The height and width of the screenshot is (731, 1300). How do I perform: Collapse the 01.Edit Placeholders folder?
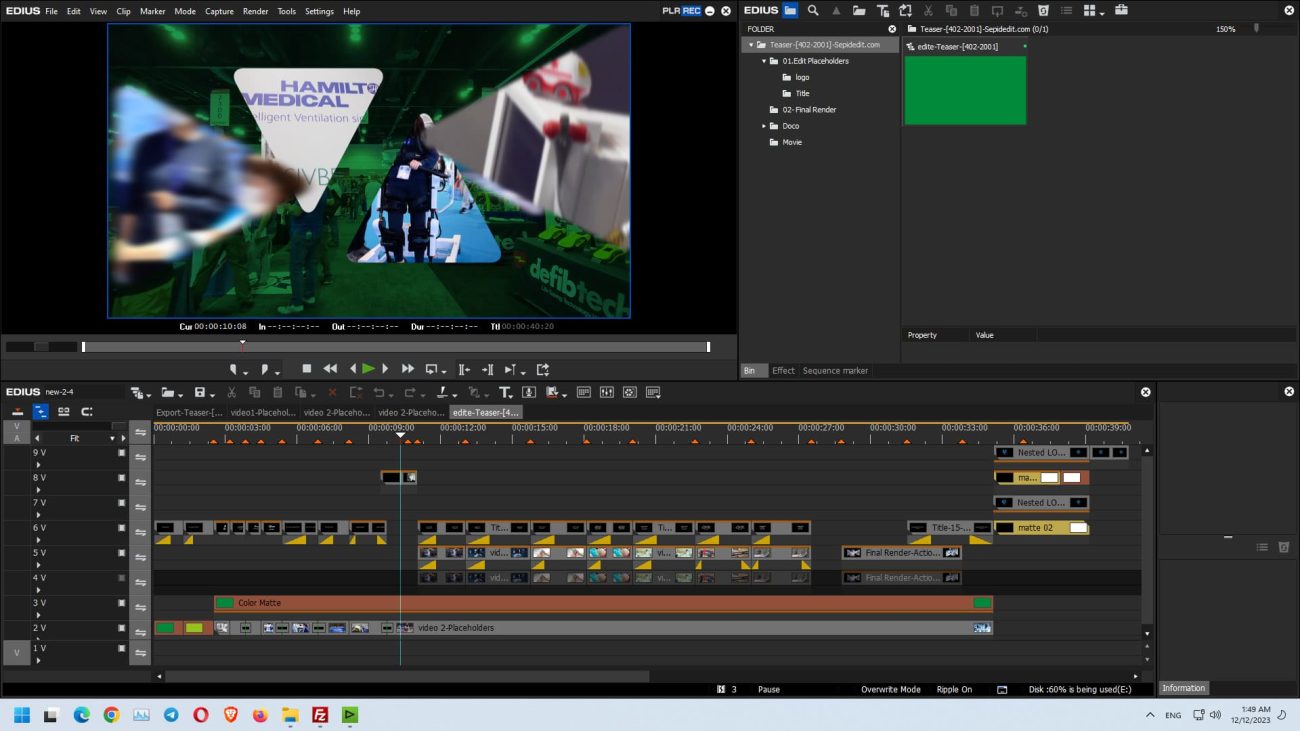764,61
